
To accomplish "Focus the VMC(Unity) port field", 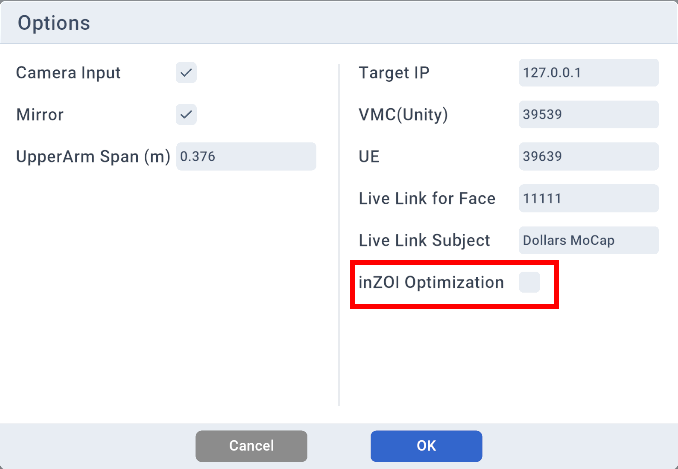I will point(588,115).
